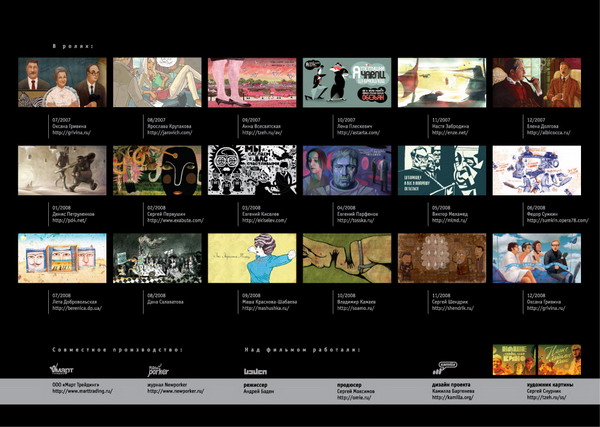Follow the http://soamo.ru/ link
This screenshot has height=427, width=600.
[355, 308]
